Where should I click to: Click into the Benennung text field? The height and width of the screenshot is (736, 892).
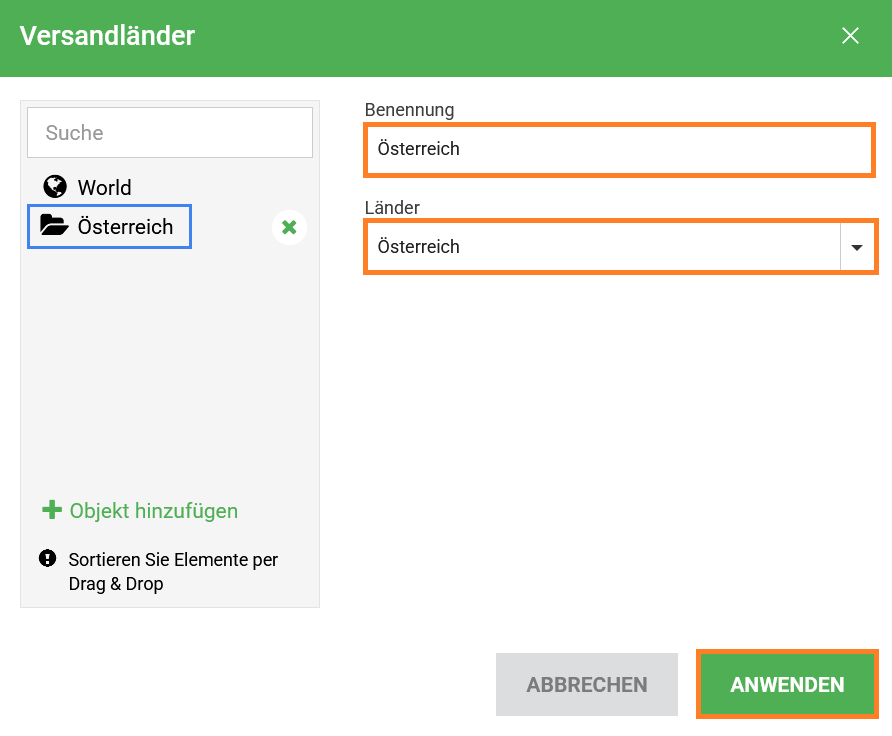[619, 149]
